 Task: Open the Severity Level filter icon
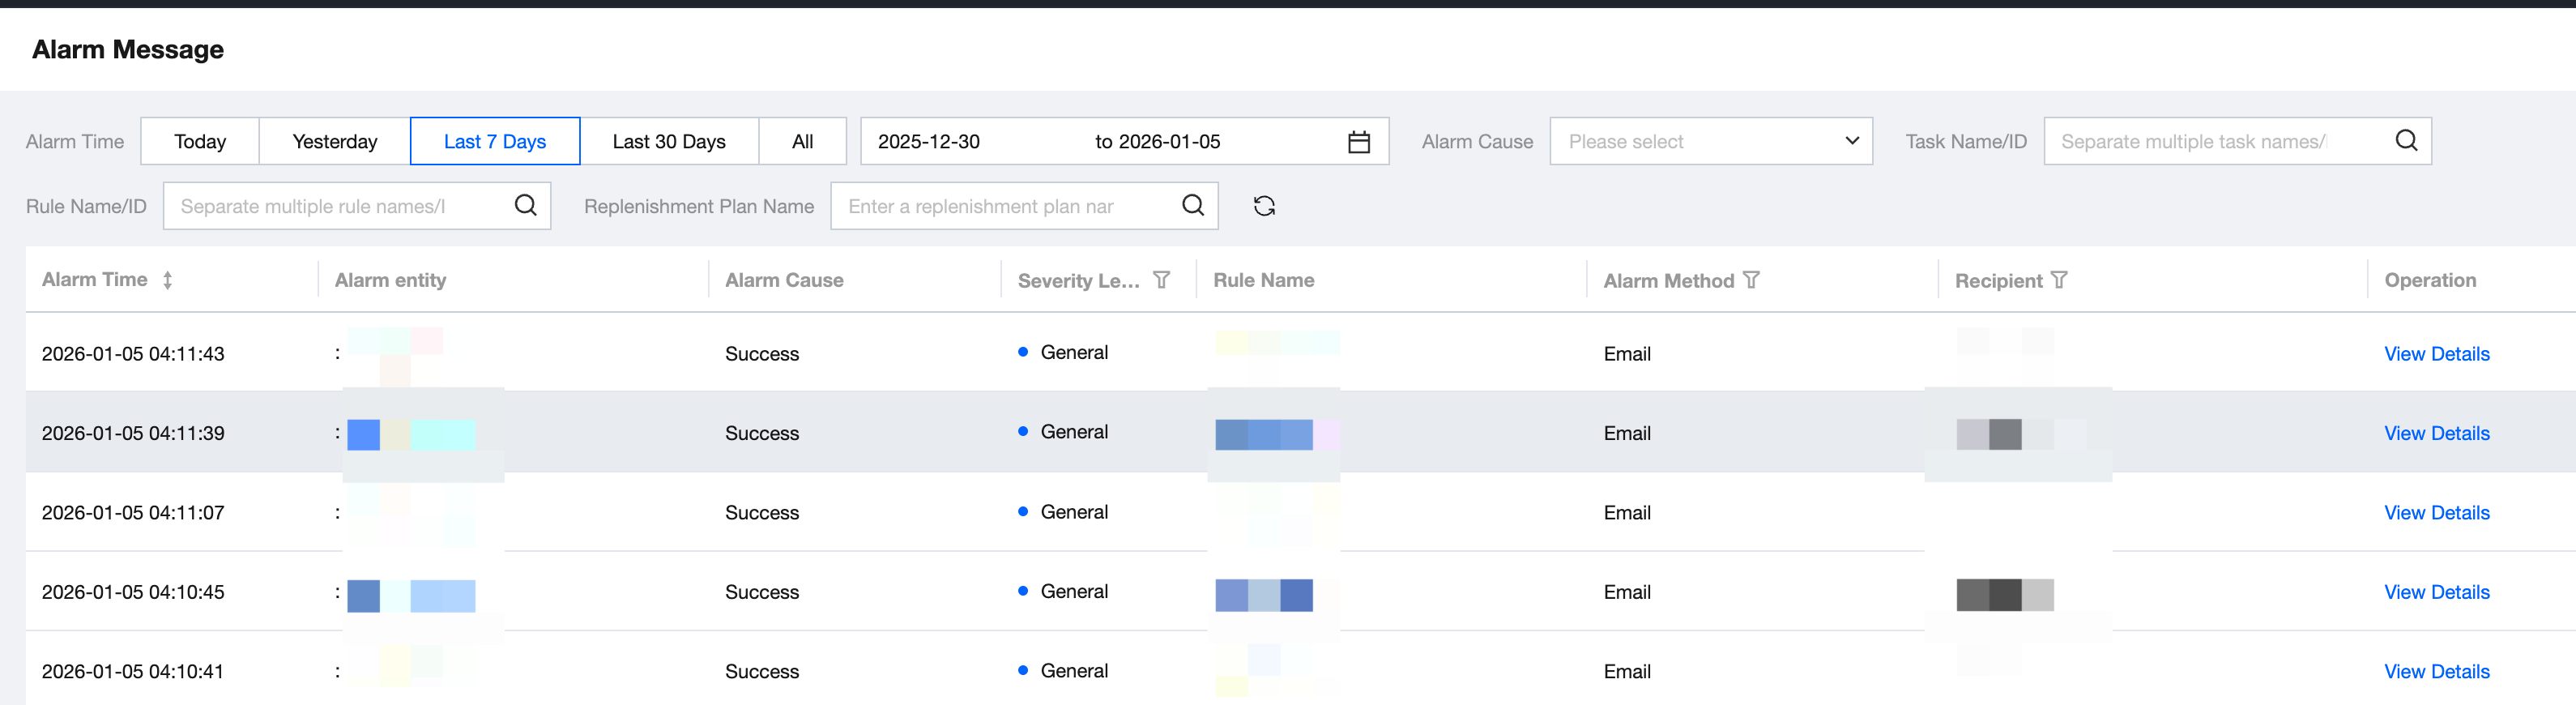(x=1161, y=280)
